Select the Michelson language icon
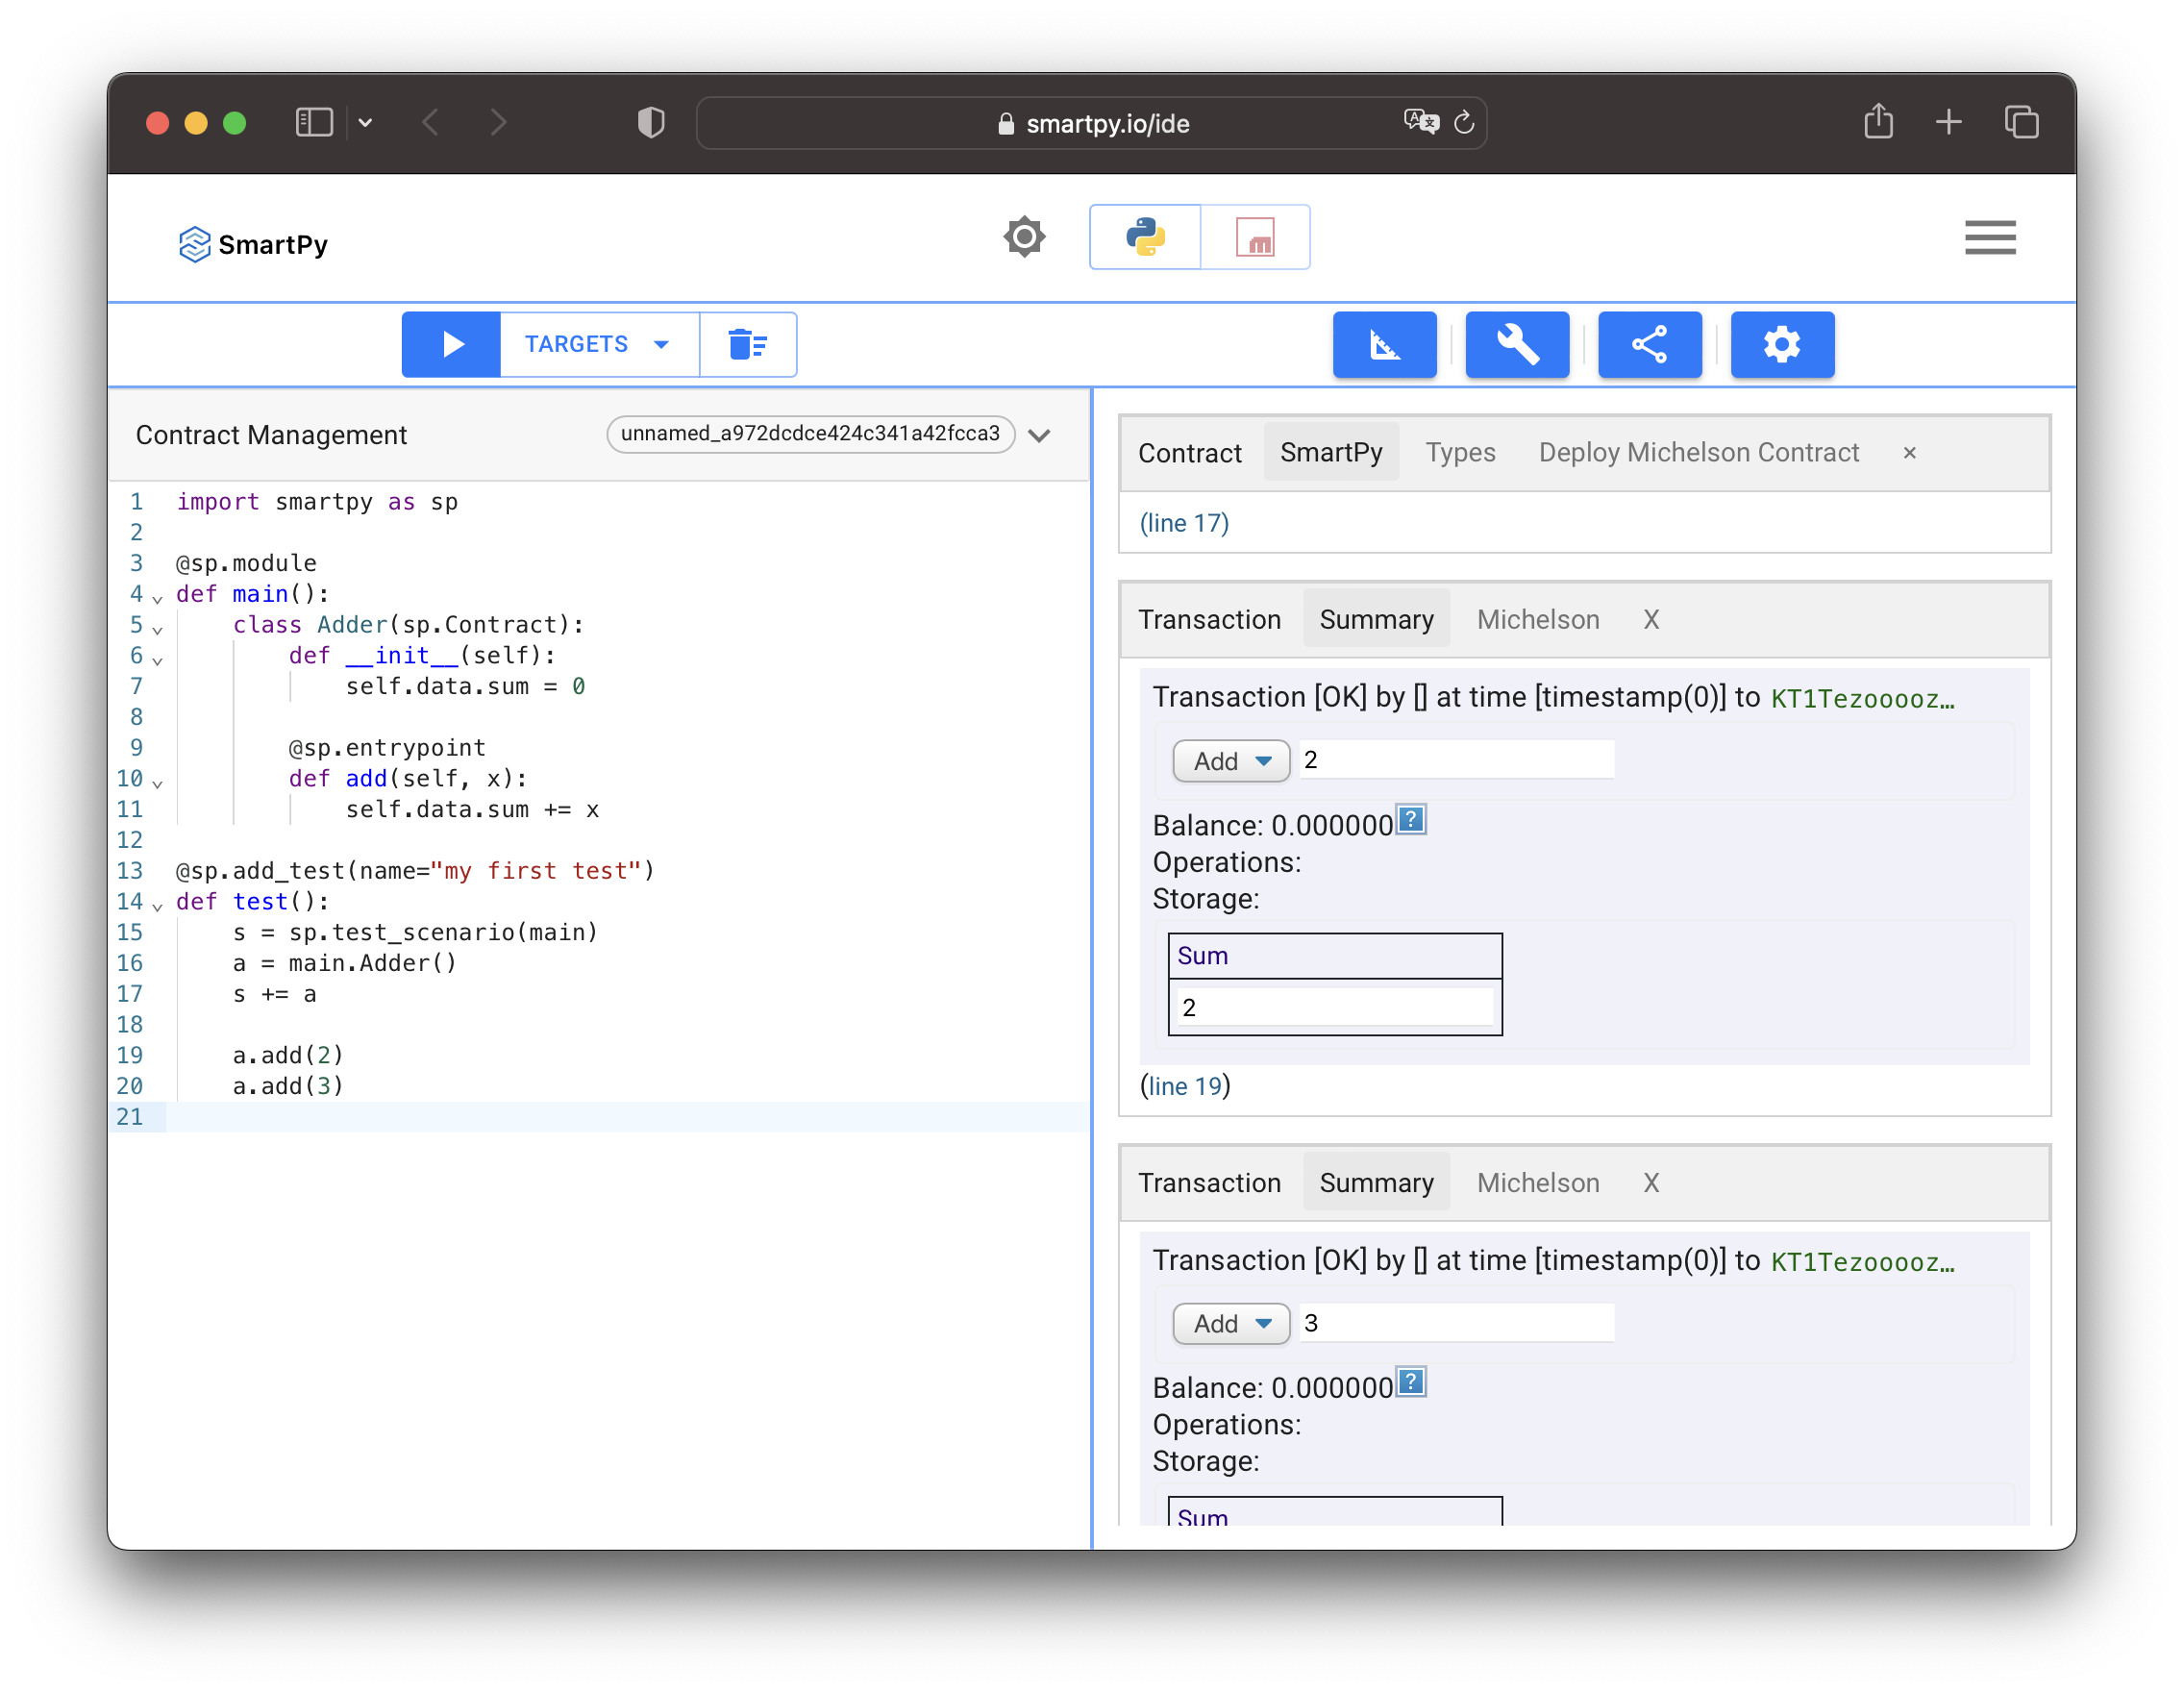Viewport: 2184px width, 1692px height. [x=1255, y=237]
